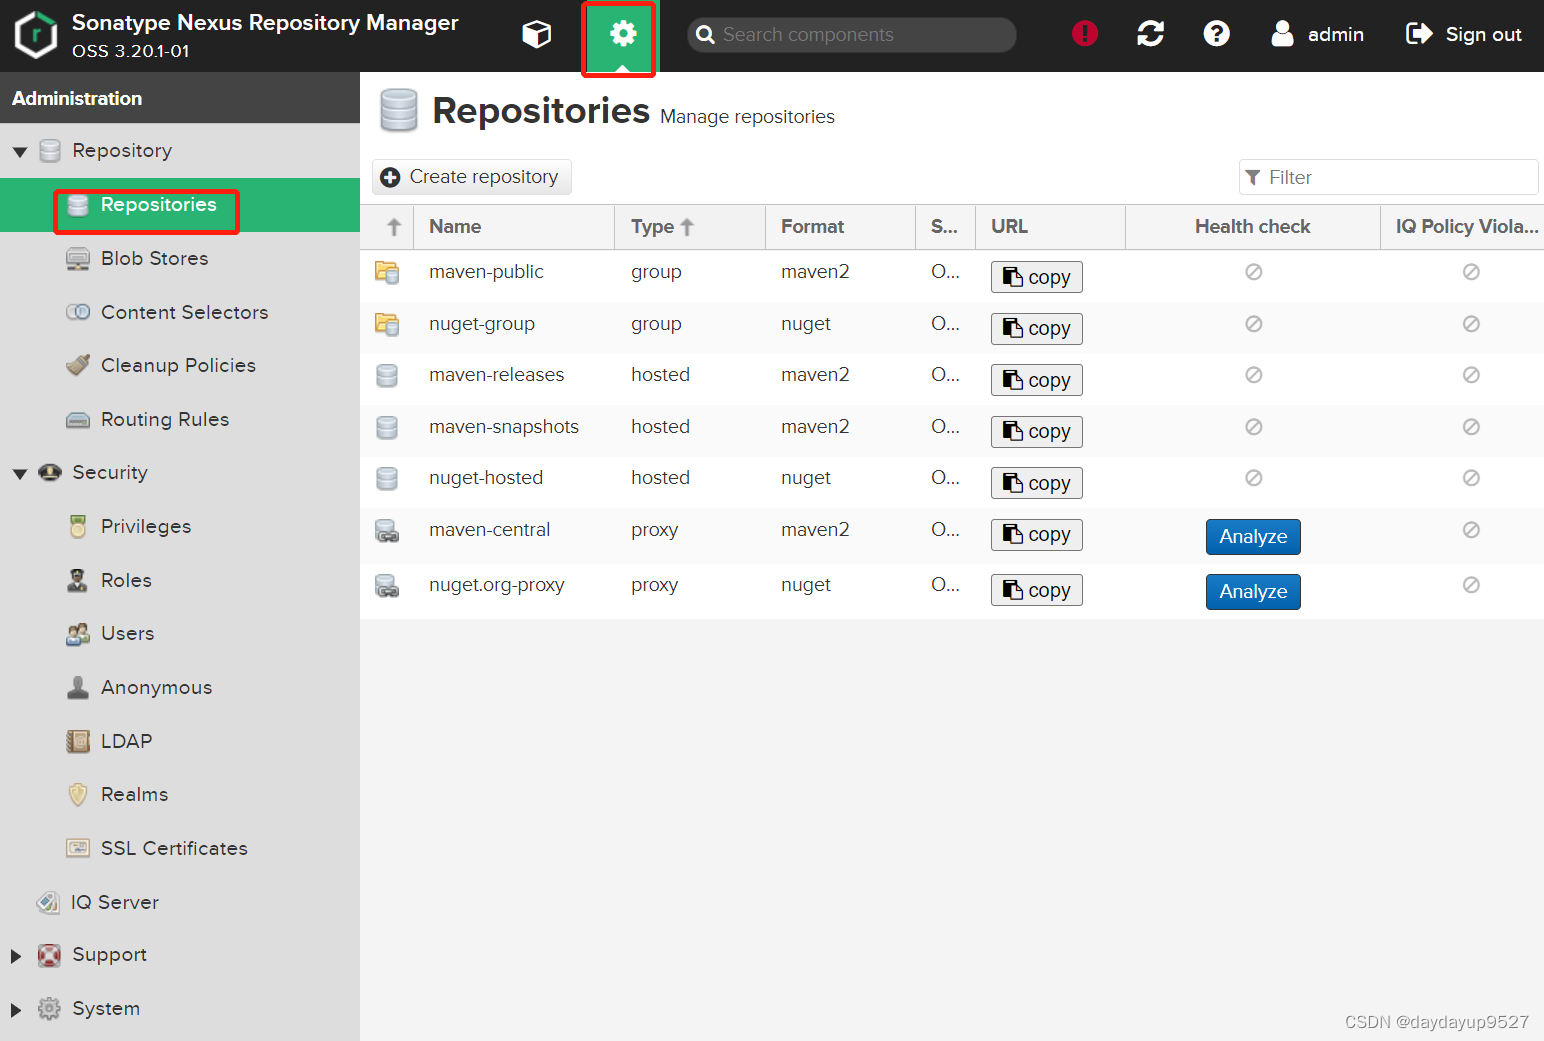Viewport: 1544px width, 1041px height.
Task: Sort repositories by the Format column
Action: [x=840, y=227]
